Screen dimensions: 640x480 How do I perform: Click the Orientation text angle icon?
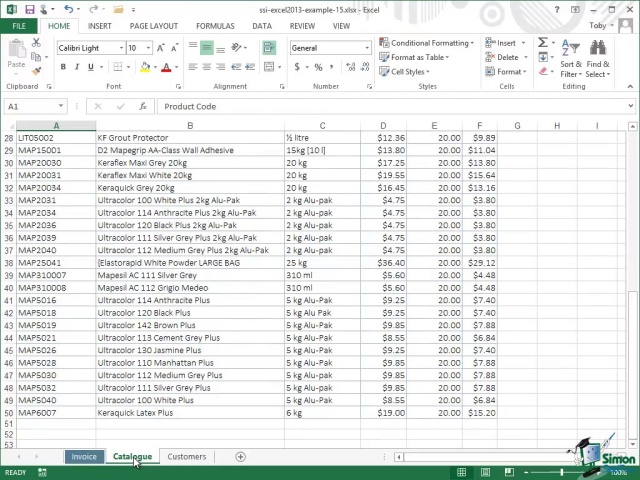[236, 47]
